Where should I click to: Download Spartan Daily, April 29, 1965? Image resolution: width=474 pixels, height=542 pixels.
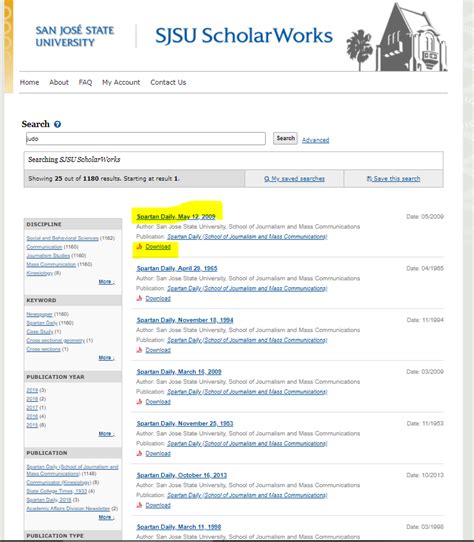(x=158, y=298)
